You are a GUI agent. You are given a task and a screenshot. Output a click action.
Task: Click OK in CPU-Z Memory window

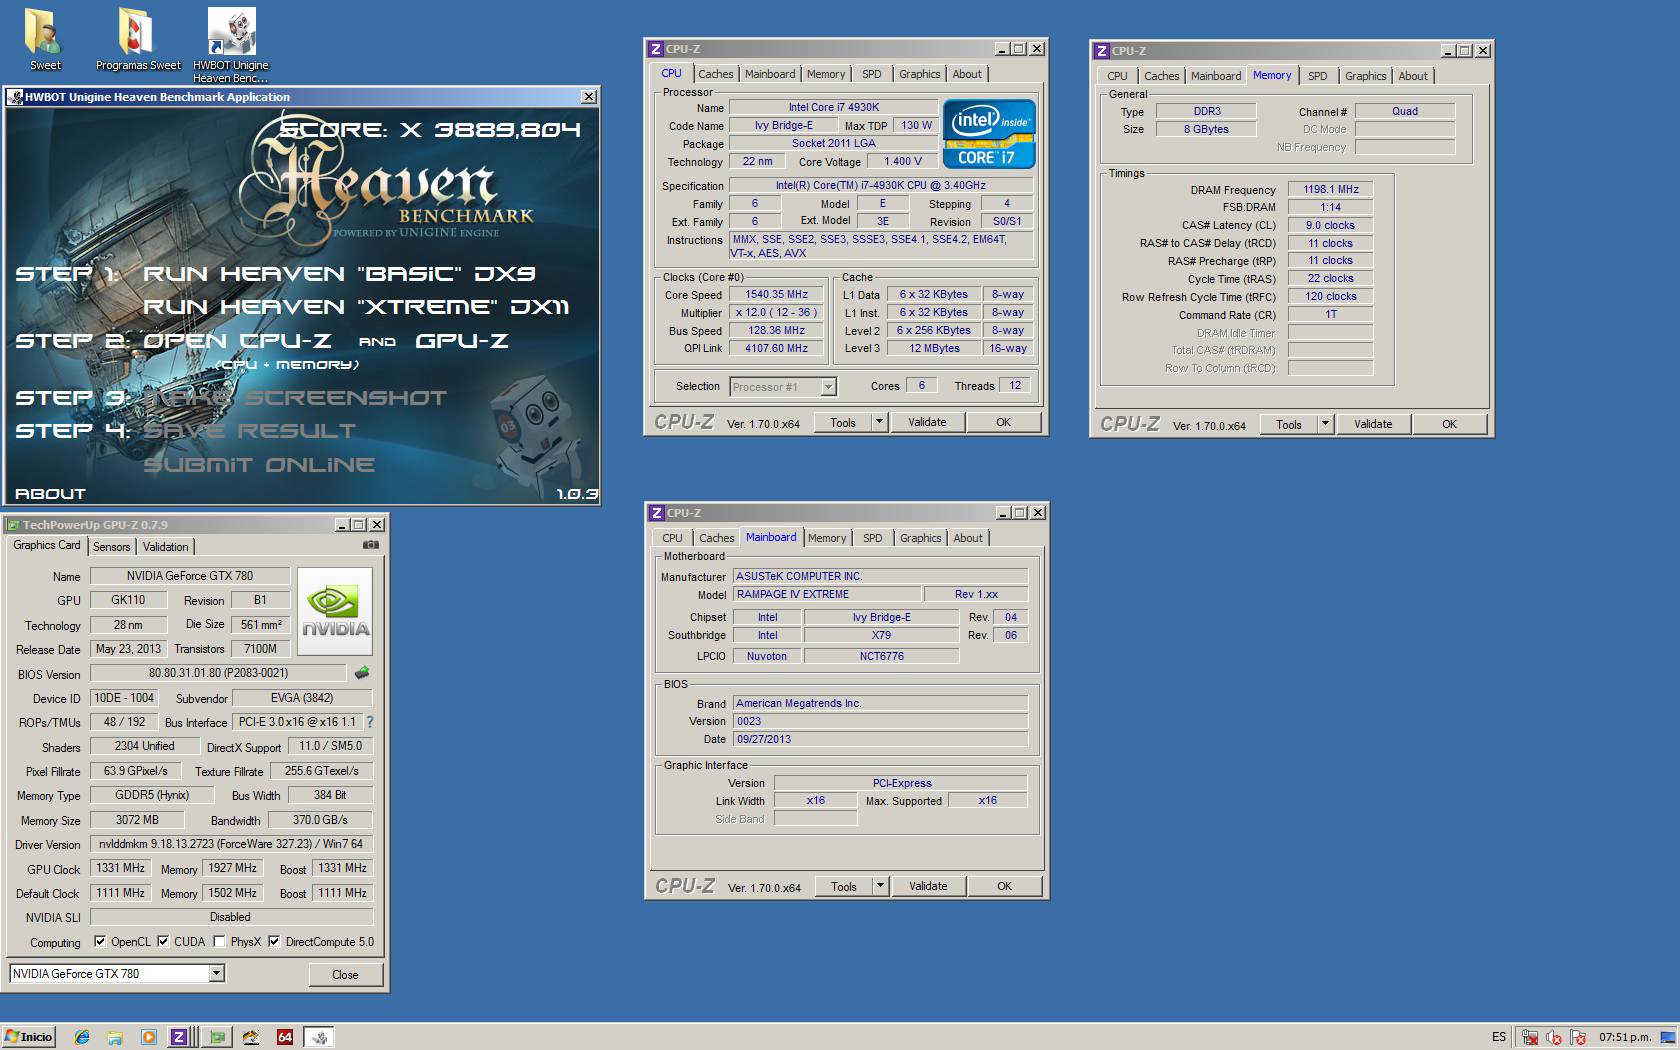1449,424
